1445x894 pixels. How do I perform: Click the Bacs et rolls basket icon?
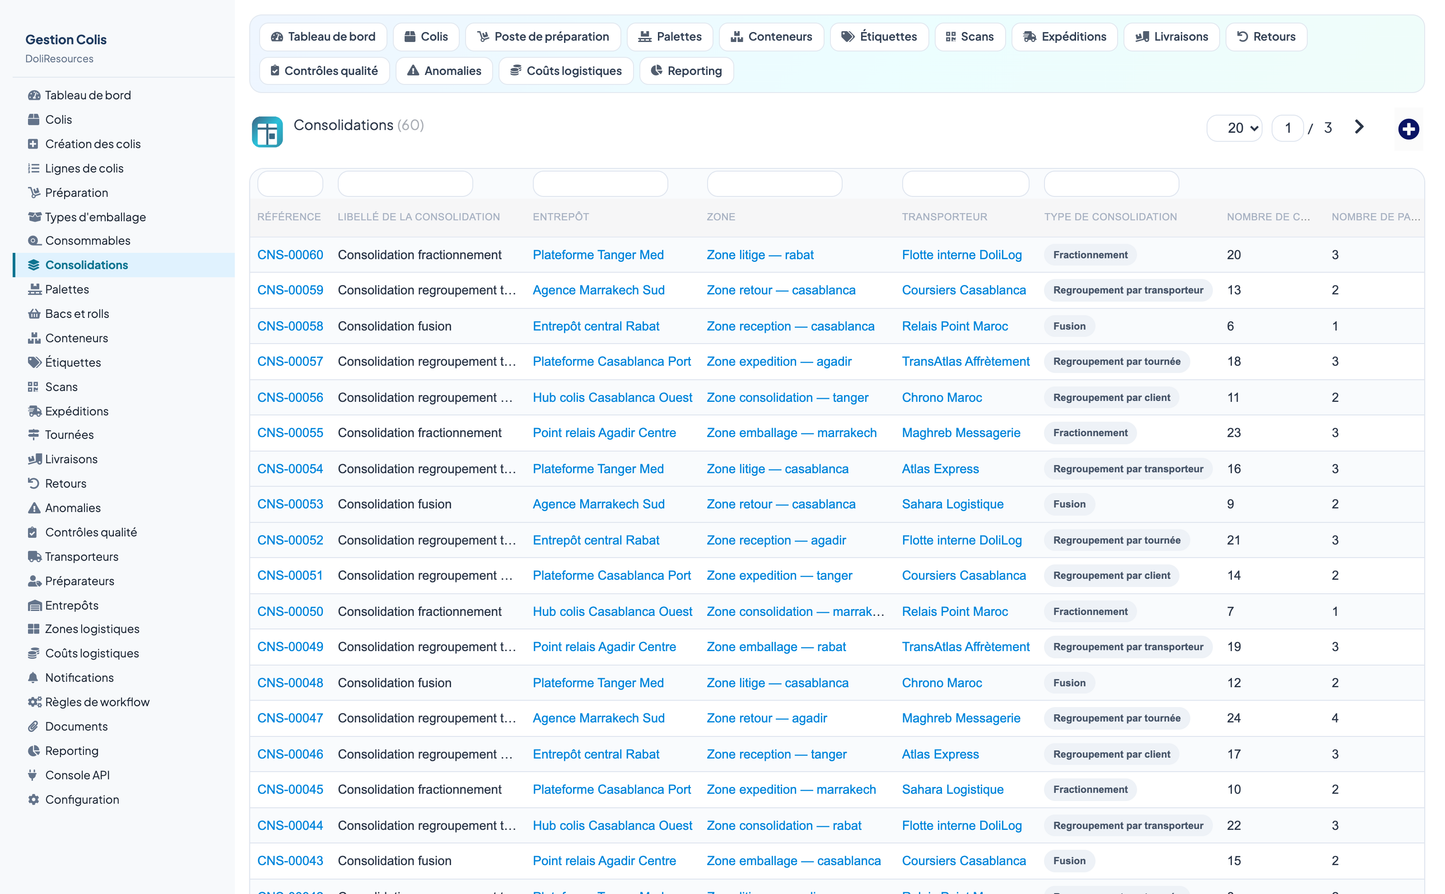(x=34, y=314)
